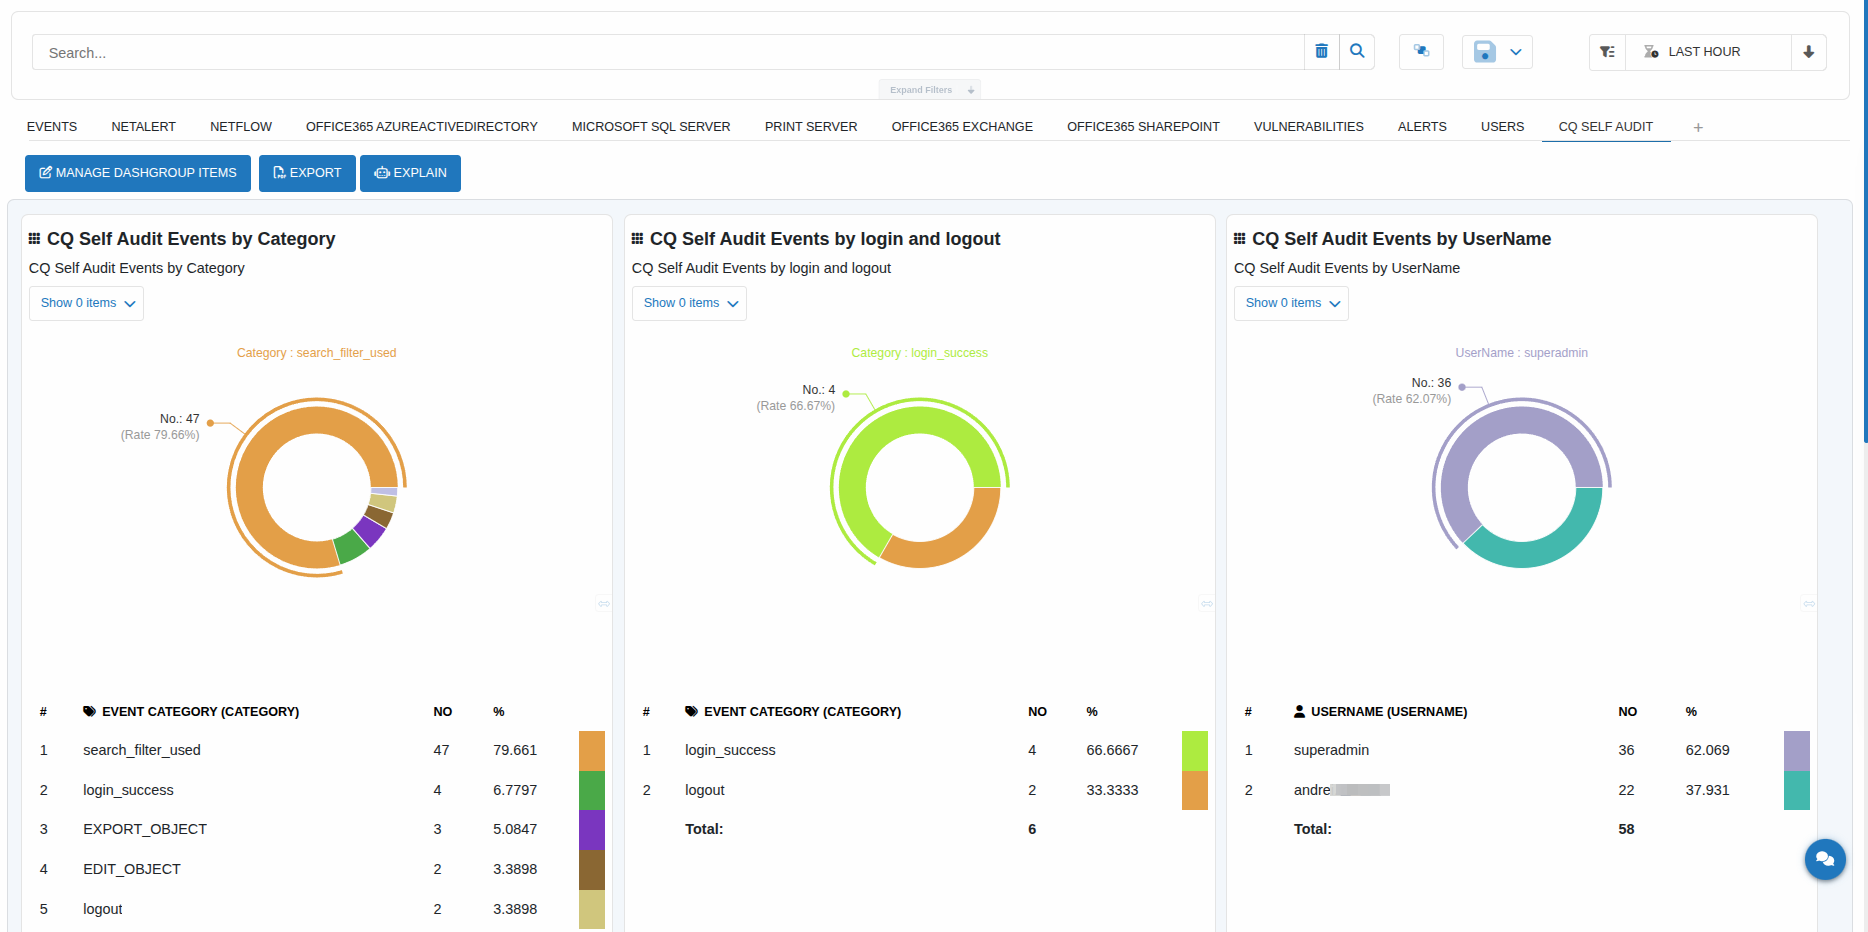Click the magnifying glass search icon
The height and width of the screenshot is (932, 1868).
[1357, 52]
